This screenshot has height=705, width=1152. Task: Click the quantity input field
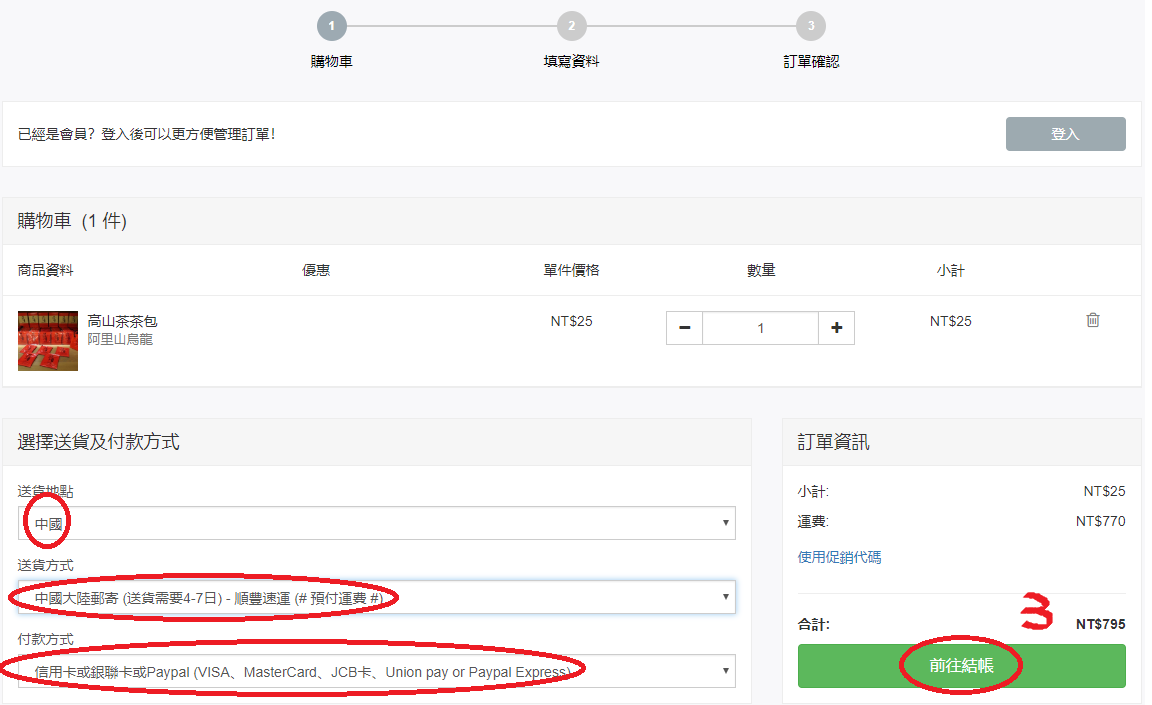point(760,328)
